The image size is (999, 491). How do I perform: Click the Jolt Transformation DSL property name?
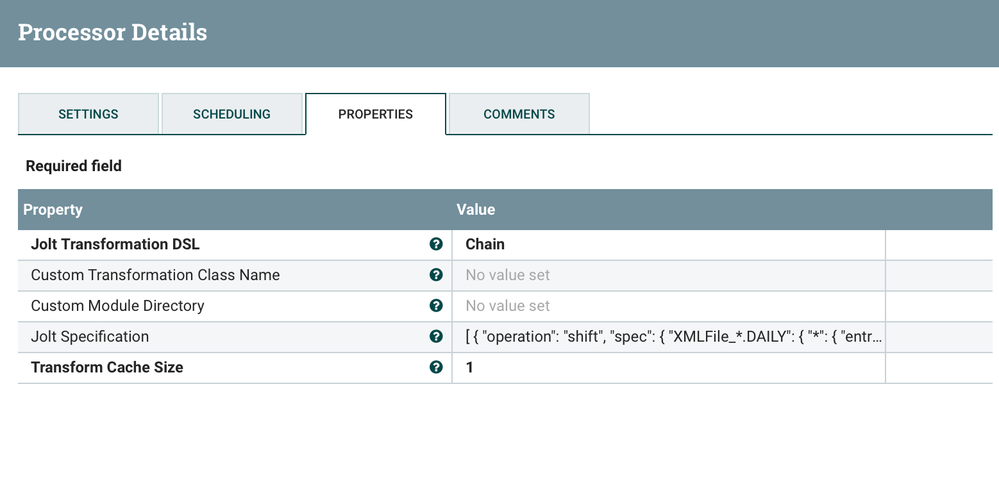point(115,244)
